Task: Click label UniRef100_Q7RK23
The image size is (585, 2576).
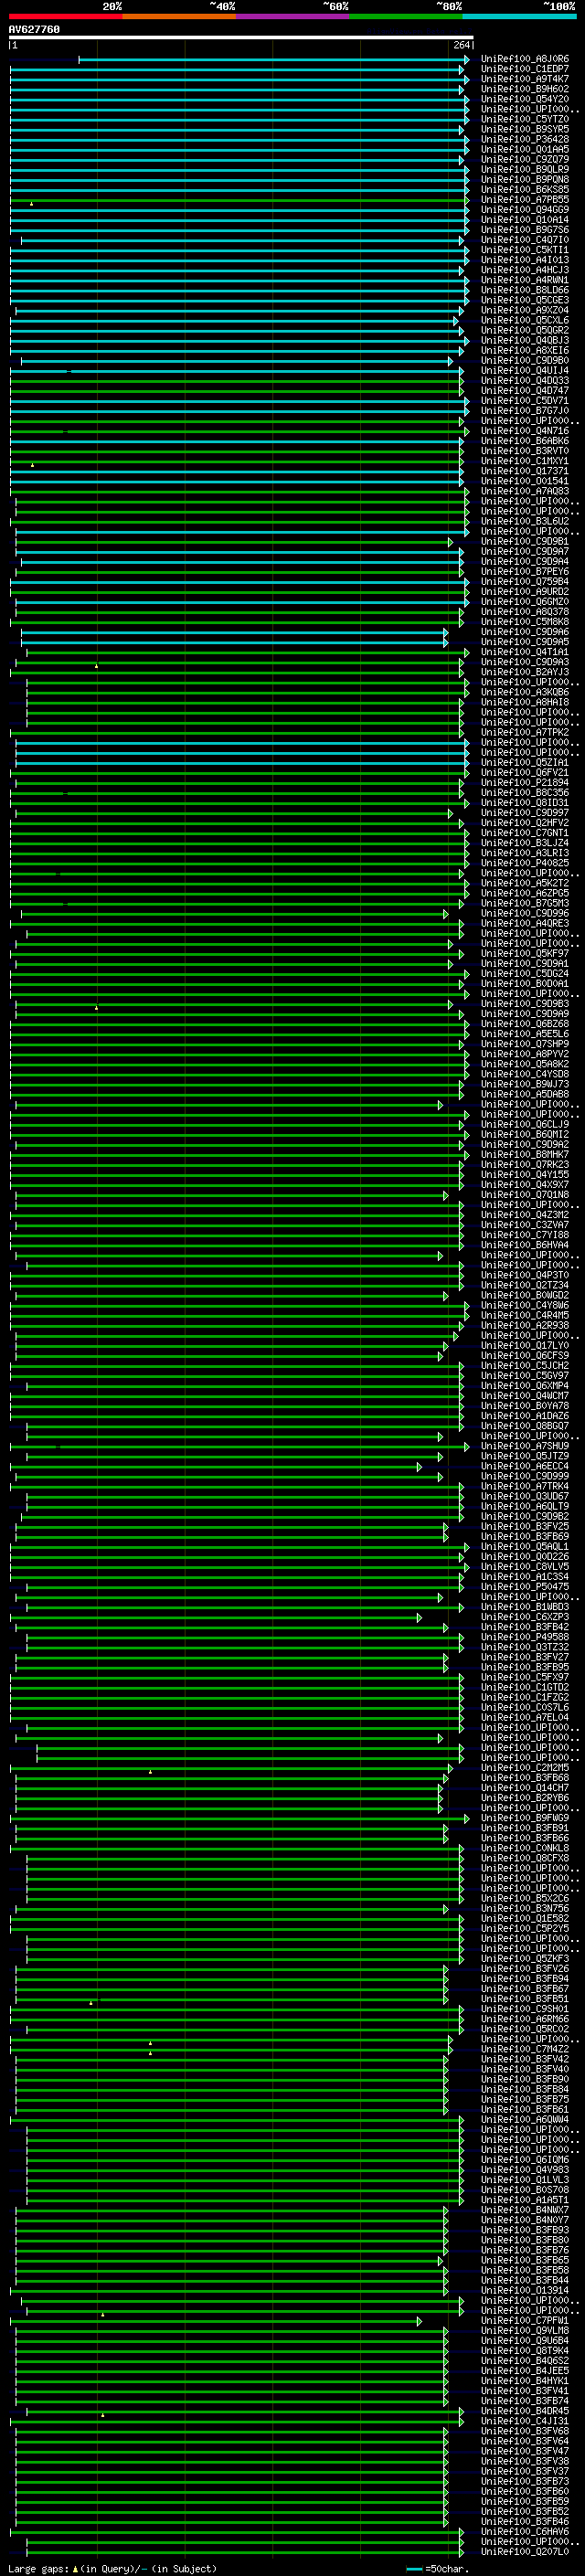Action: [525, 1165]
